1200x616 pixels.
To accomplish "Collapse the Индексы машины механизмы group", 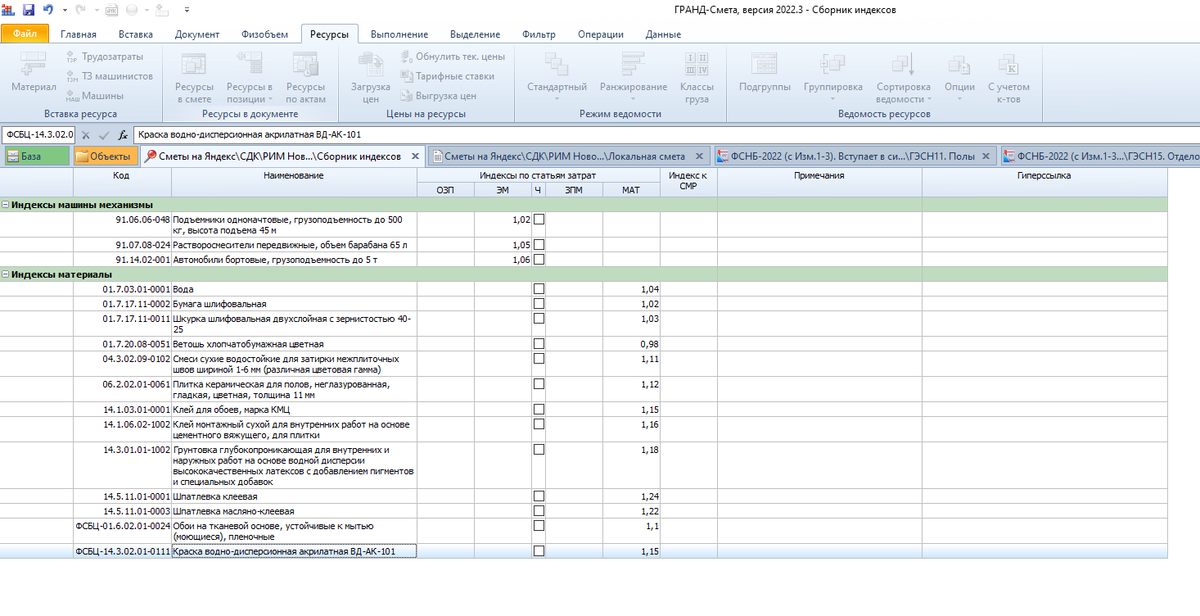I will pos(6,204).
